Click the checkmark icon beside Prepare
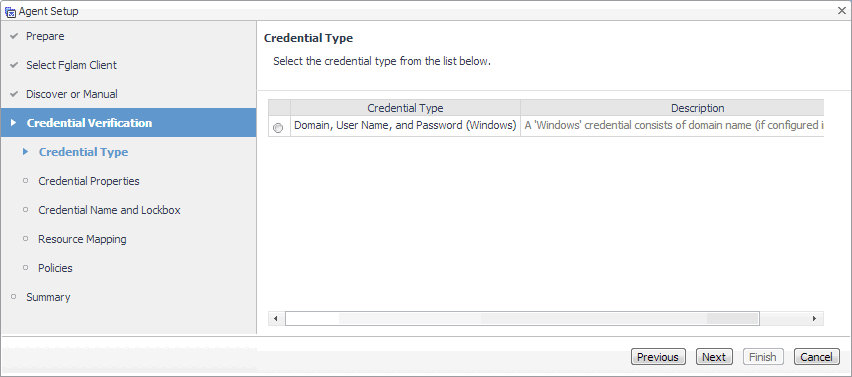 14,36
